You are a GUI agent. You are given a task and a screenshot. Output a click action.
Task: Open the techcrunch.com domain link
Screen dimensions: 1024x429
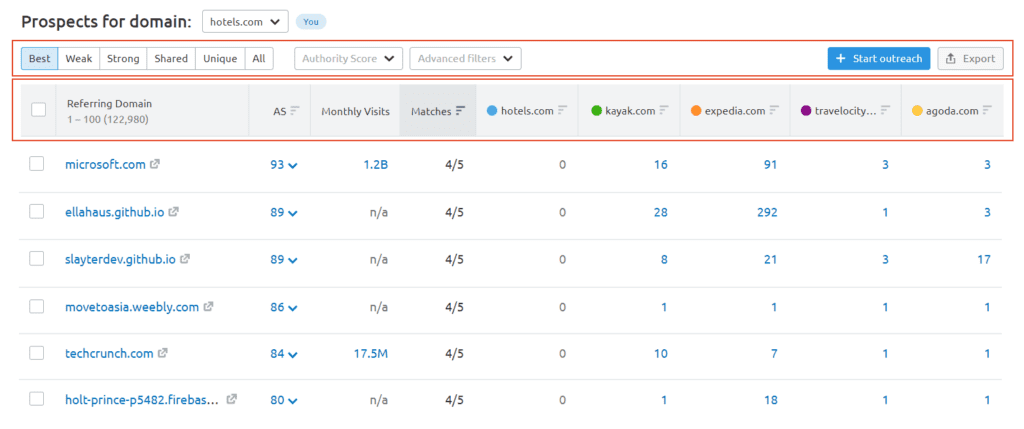pos(109,354)
